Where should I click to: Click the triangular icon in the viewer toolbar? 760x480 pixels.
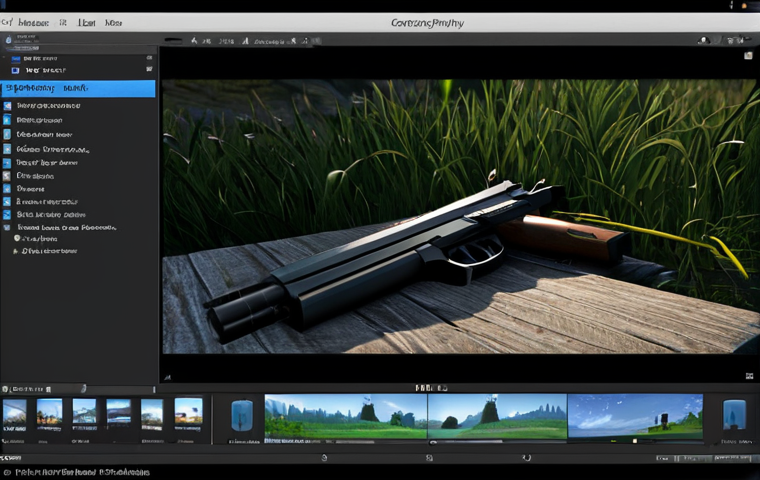[x=245, y=41]
